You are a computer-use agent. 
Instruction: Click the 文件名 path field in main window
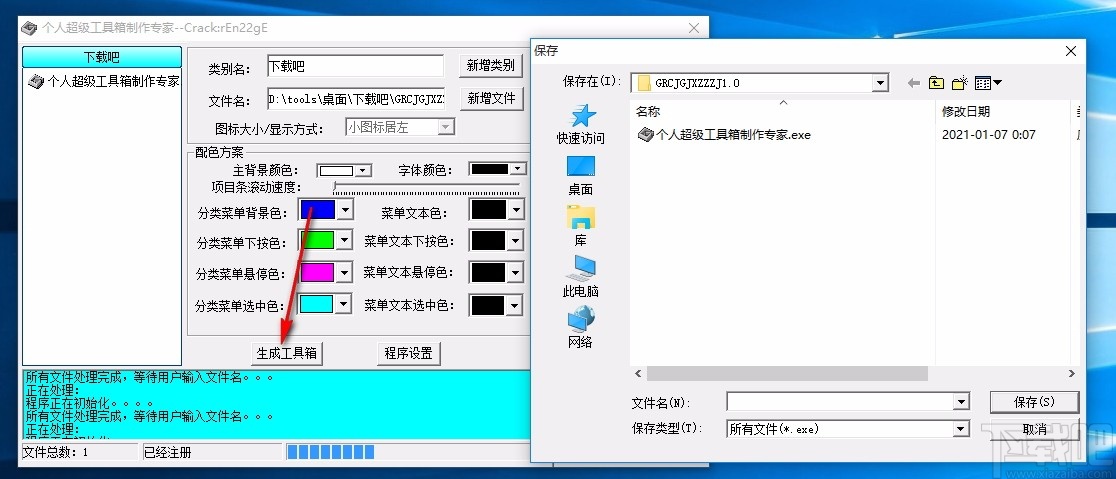pos(356,99)
